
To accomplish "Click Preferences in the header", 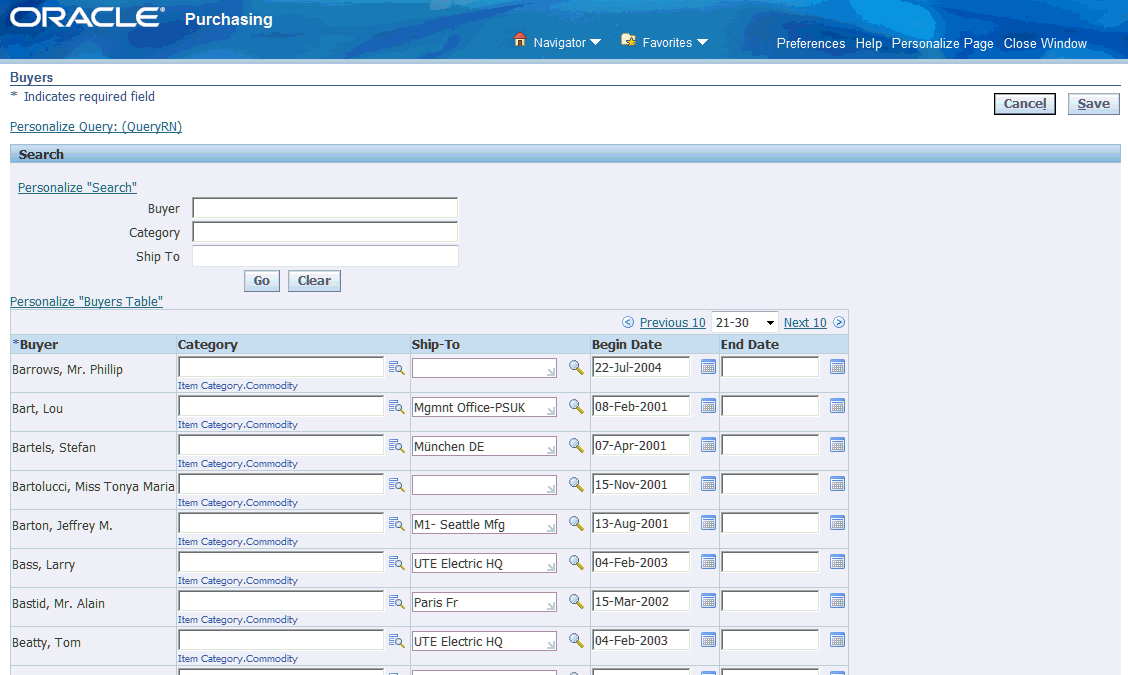I will [x=811, y=43].
